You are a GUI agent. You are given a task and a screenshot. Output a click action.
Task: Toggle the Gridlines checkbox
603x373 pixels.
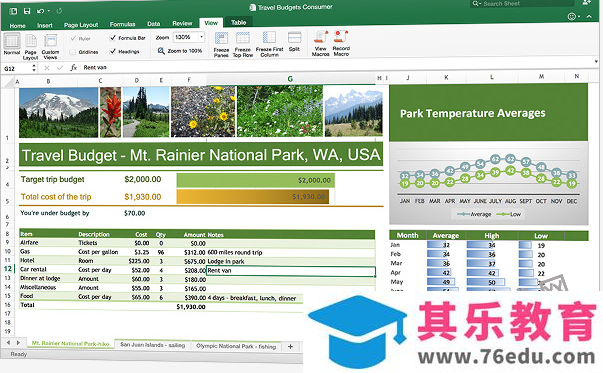pyautogui.click(x=73, y=52)
